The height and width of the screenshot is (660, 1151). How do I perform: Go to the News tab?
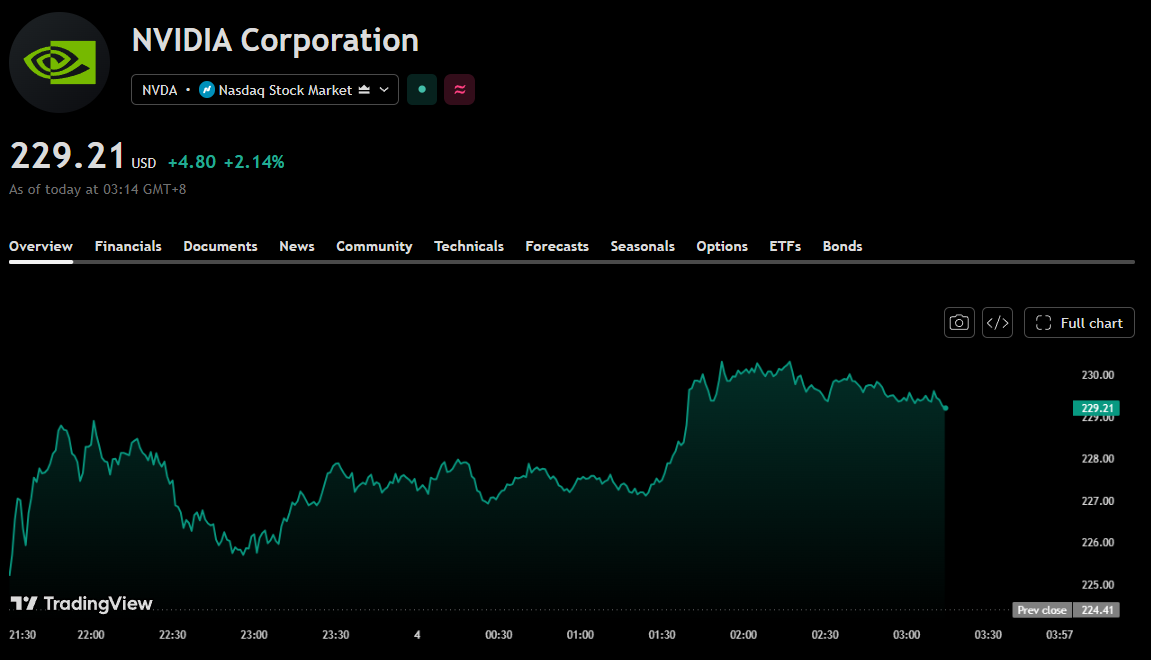[297, 247]
